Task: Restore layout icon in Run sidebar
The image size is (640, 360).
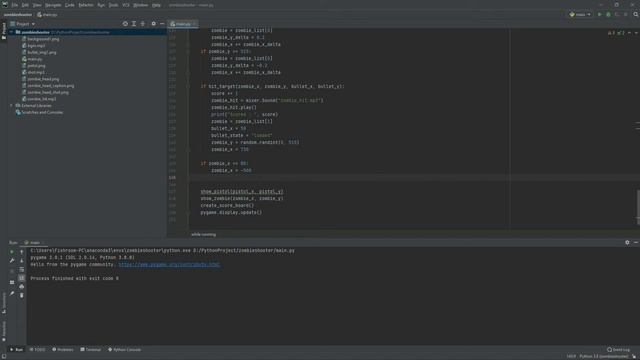Action: pyautogui.click(x=12, y=282)
